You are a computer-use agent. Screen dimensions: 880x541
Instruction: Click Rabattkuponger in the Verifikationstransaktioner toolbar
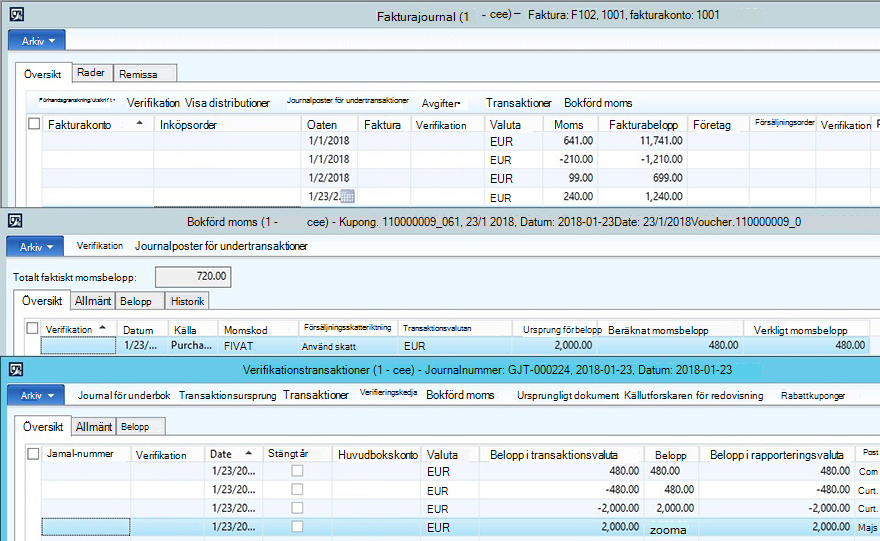tap(813, 396)
